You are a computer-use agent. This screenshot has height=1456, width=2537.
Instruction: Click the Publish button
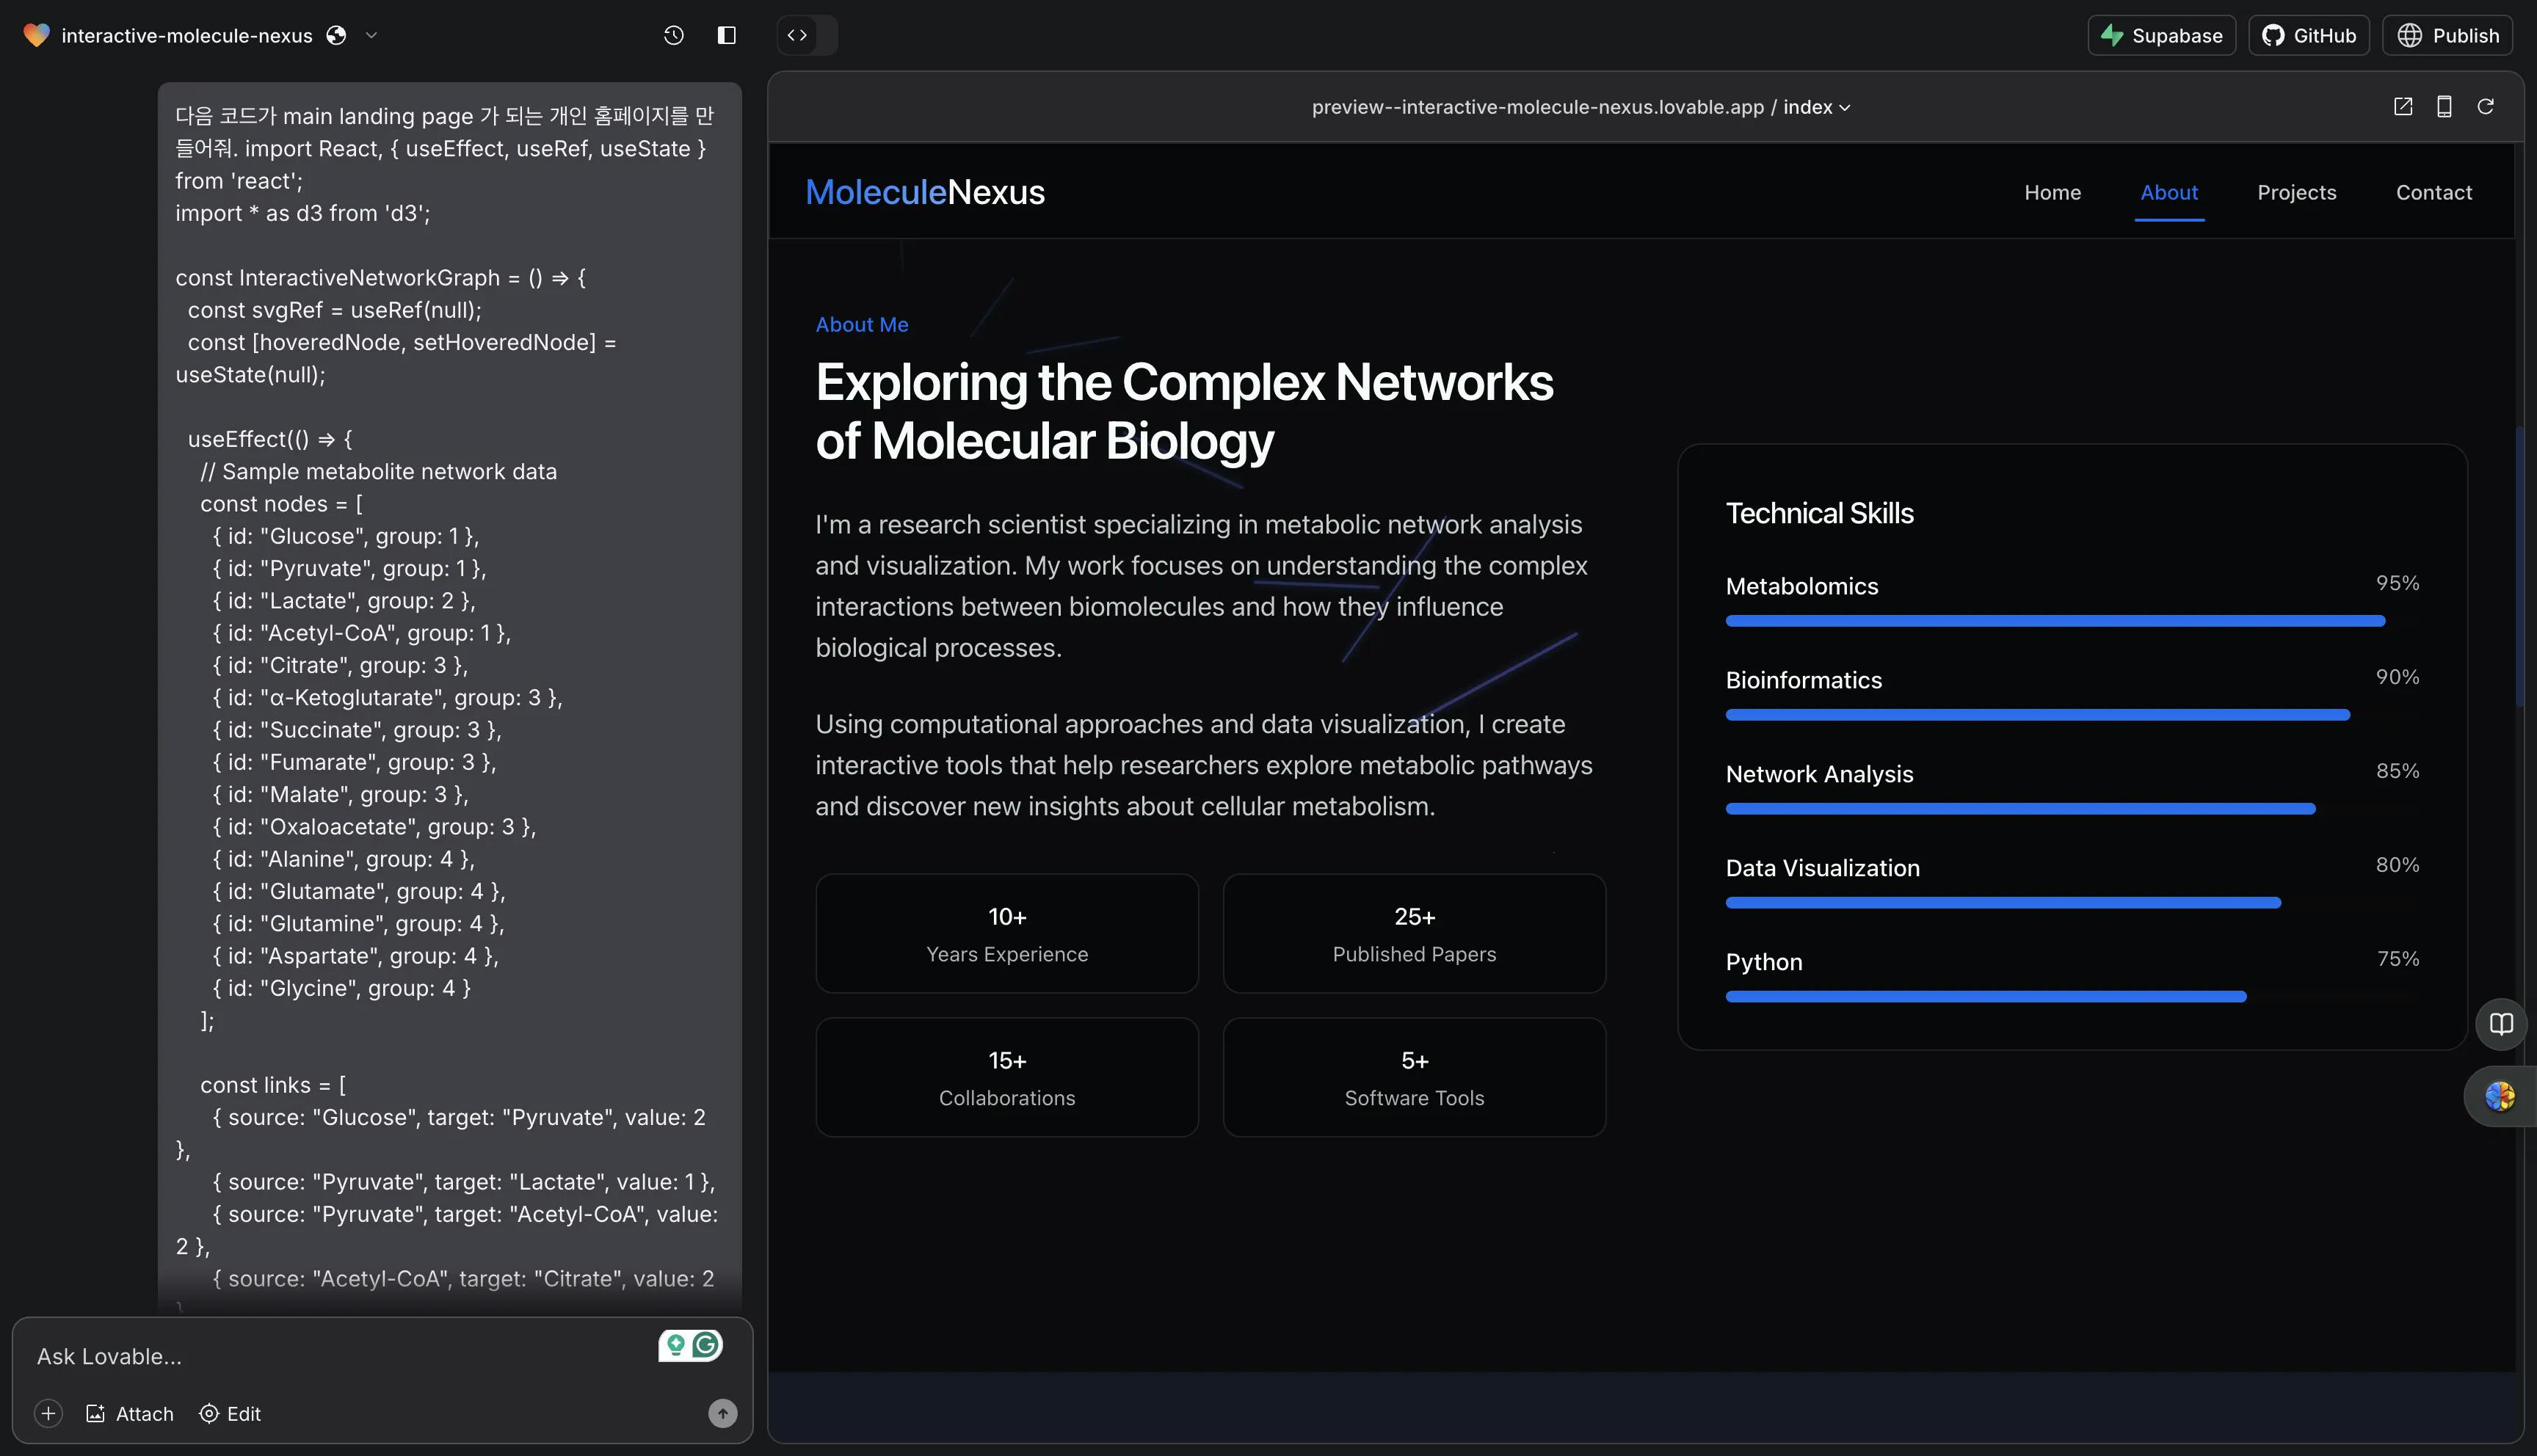2447,35
